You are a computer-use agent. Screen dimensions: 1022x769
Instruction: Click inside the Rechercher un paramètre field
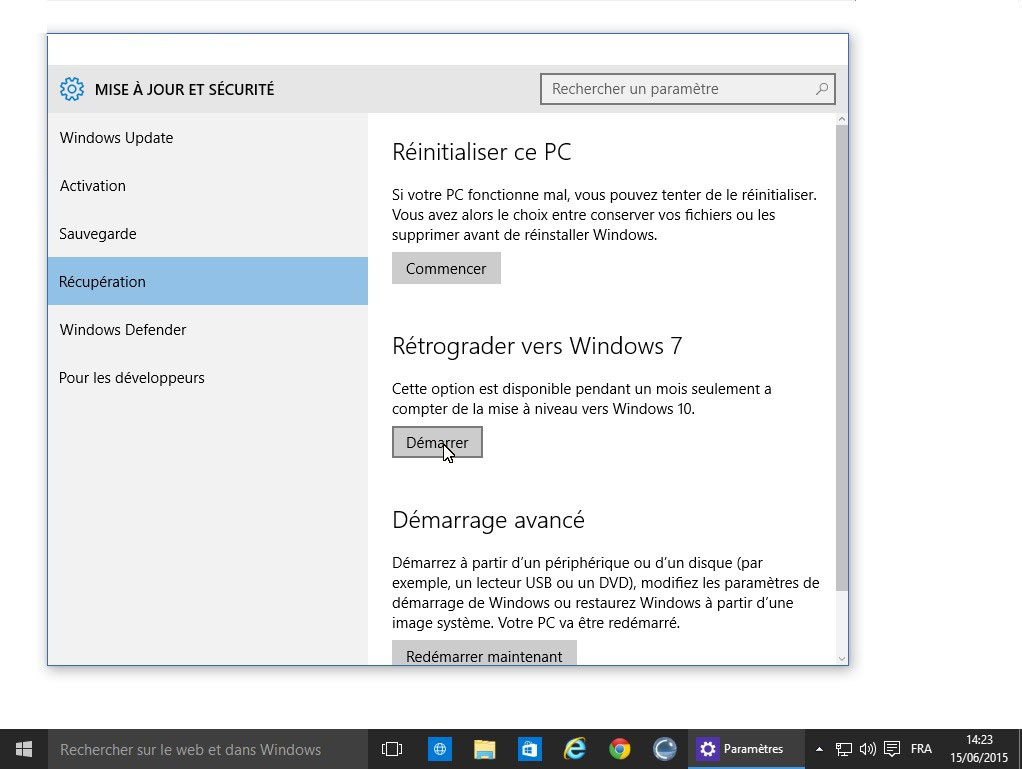click(x=675, y=89)
